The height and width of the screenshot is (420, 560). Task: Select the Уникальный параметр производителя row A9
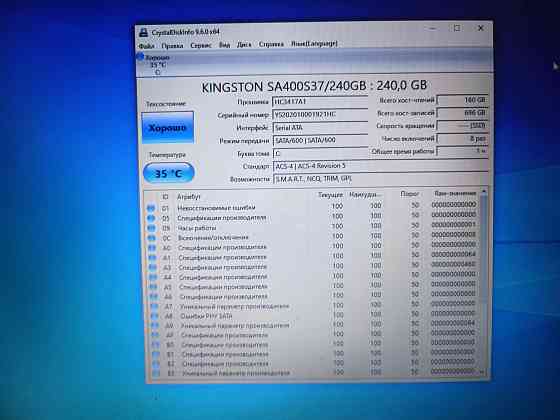pyautogui.click(x=313, y=325)
